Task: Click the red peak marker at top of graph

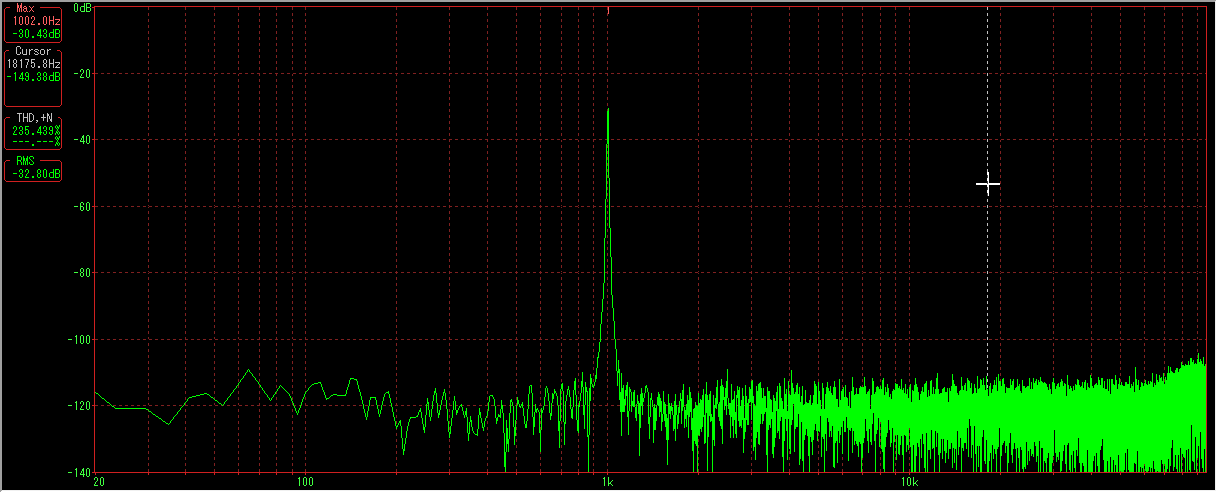Action: pos(608,10)
